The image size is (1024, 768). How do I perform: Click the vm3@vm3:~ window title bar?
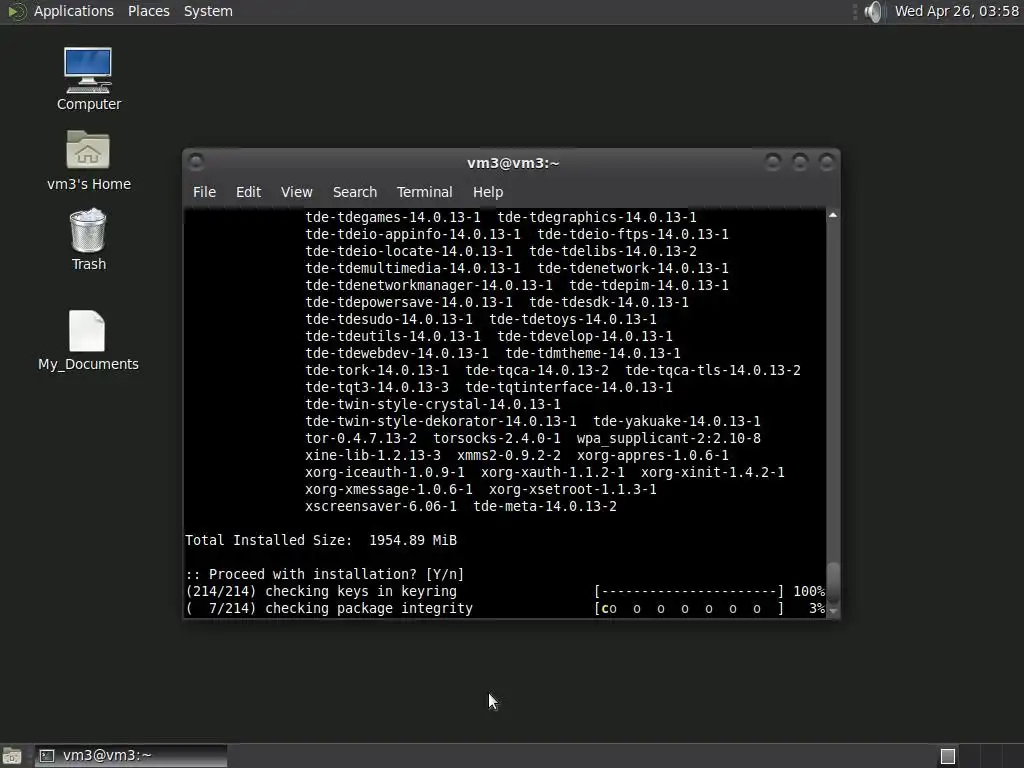(513, 163)
